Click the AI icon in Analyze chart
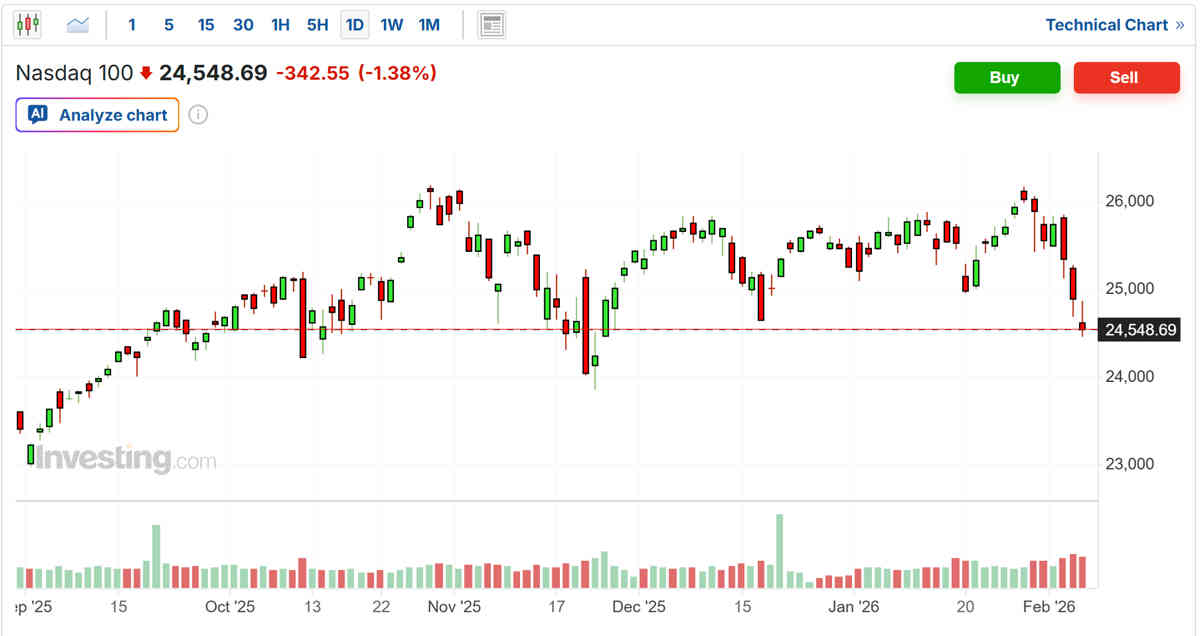Image resolution: width=1200 pixels, height=636 pixels. pyautogui.click(x=38, y=115)
